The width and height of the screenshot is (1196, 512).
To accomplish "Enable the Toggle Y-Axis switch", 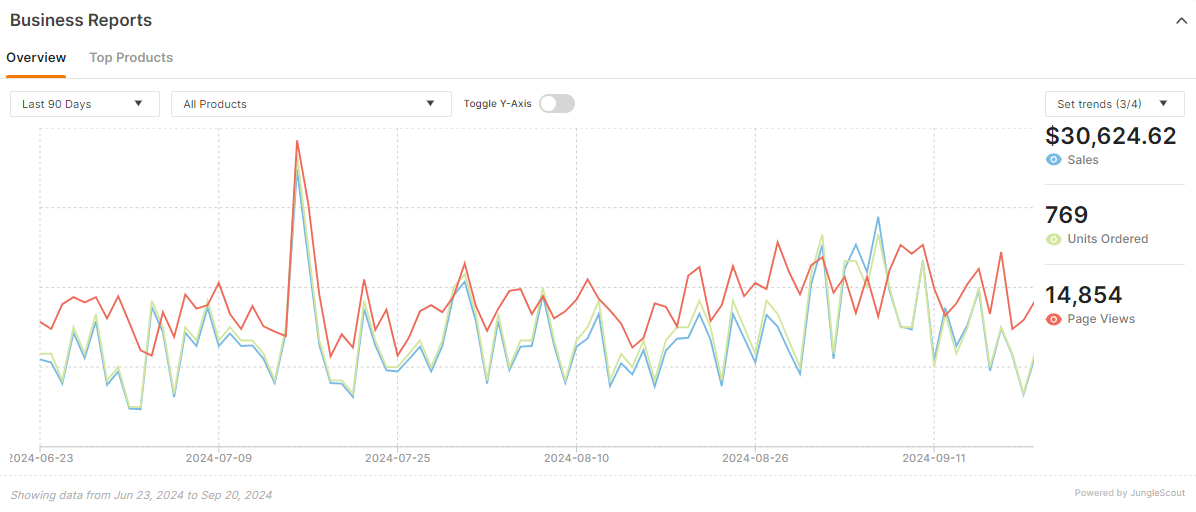I will coord(556,104).
